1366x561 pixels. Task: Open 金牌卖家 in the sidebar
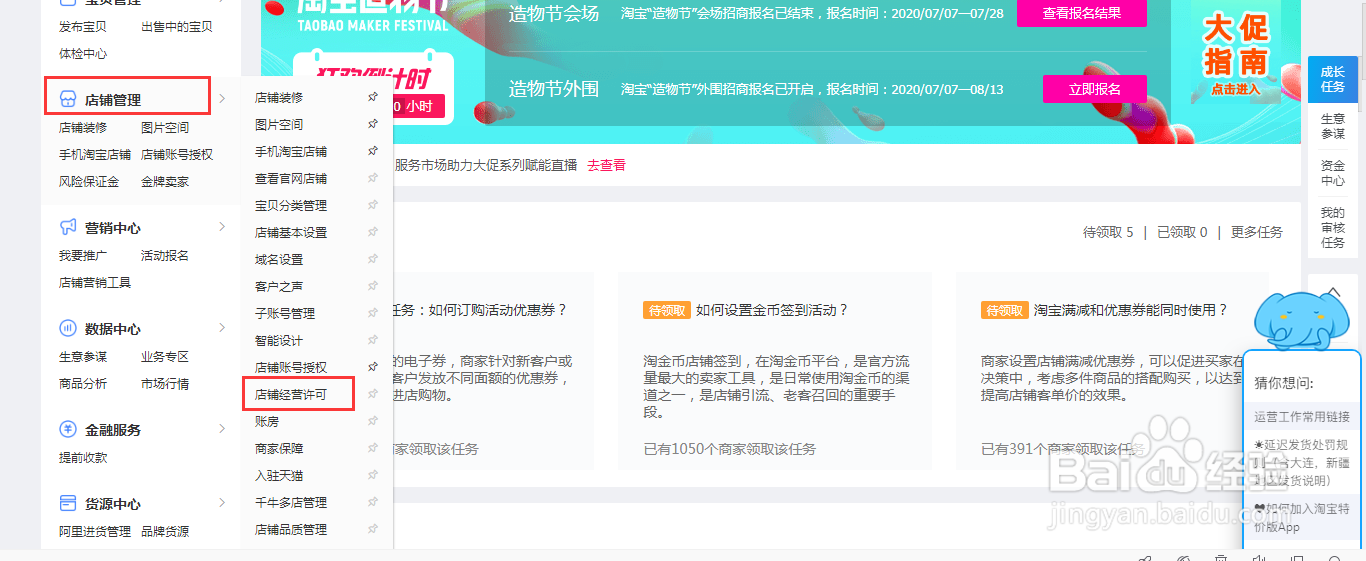tap(165, 182)
